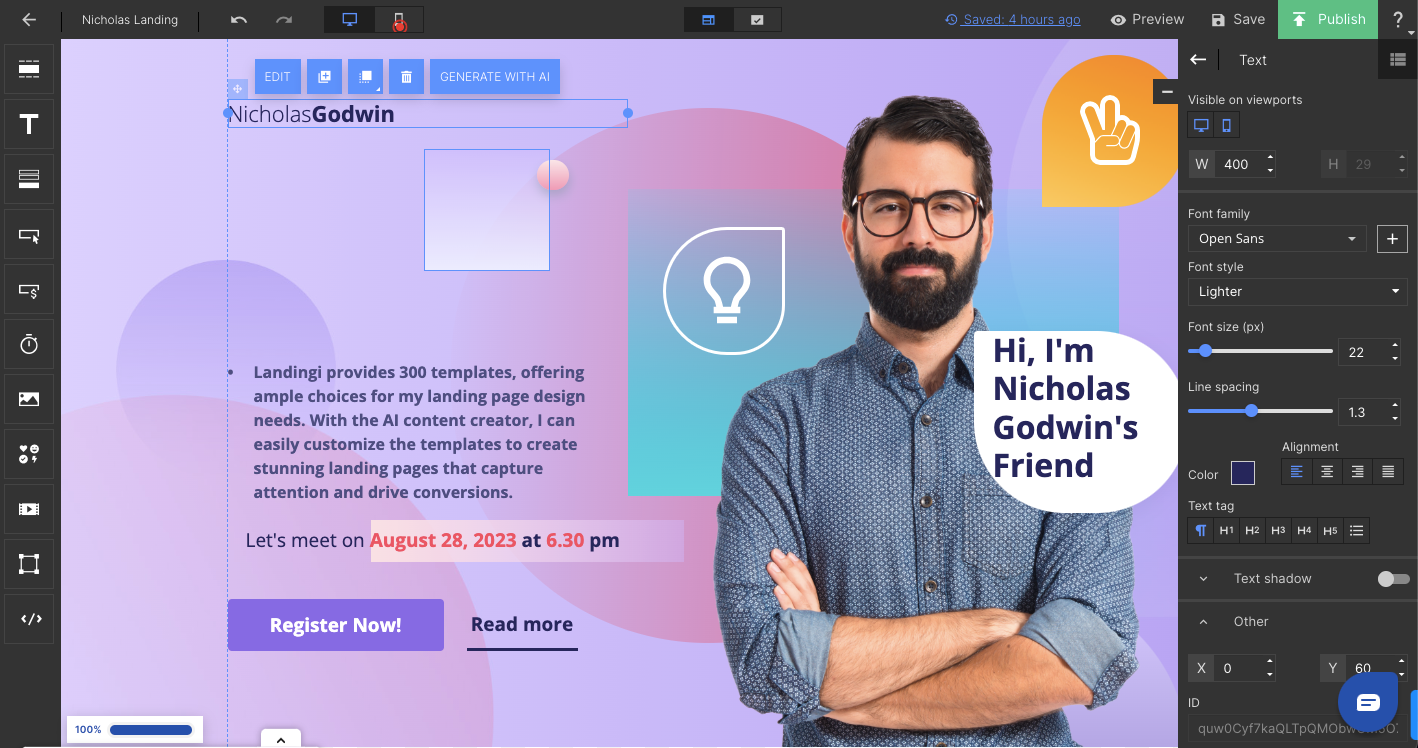Add a box shape widget
This screenshot has width=1418, height=748.
tap(29, 564)
